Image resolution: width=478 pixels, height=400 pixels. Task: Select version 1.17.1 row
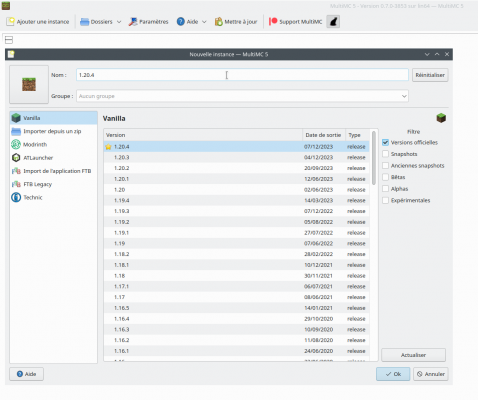(237, 286)
